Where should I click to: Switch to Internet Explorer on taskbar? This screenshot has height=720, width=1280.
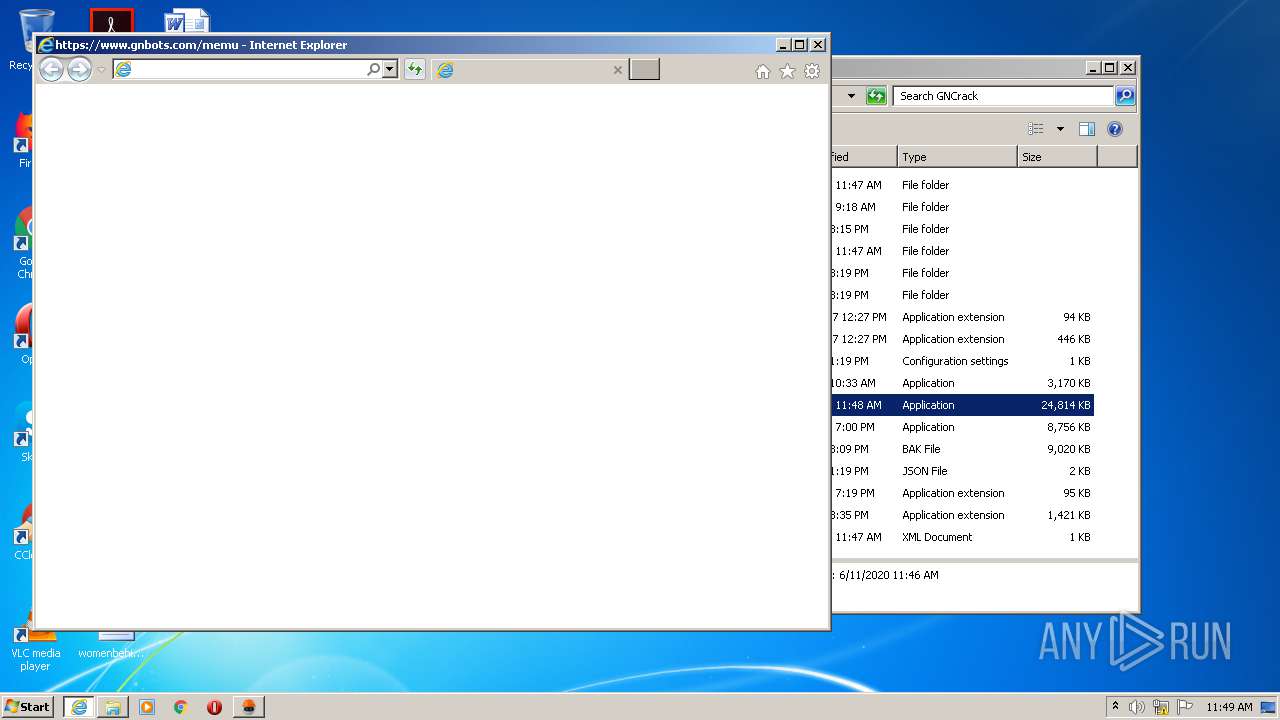pyautogui.click(x=79, y=706)
